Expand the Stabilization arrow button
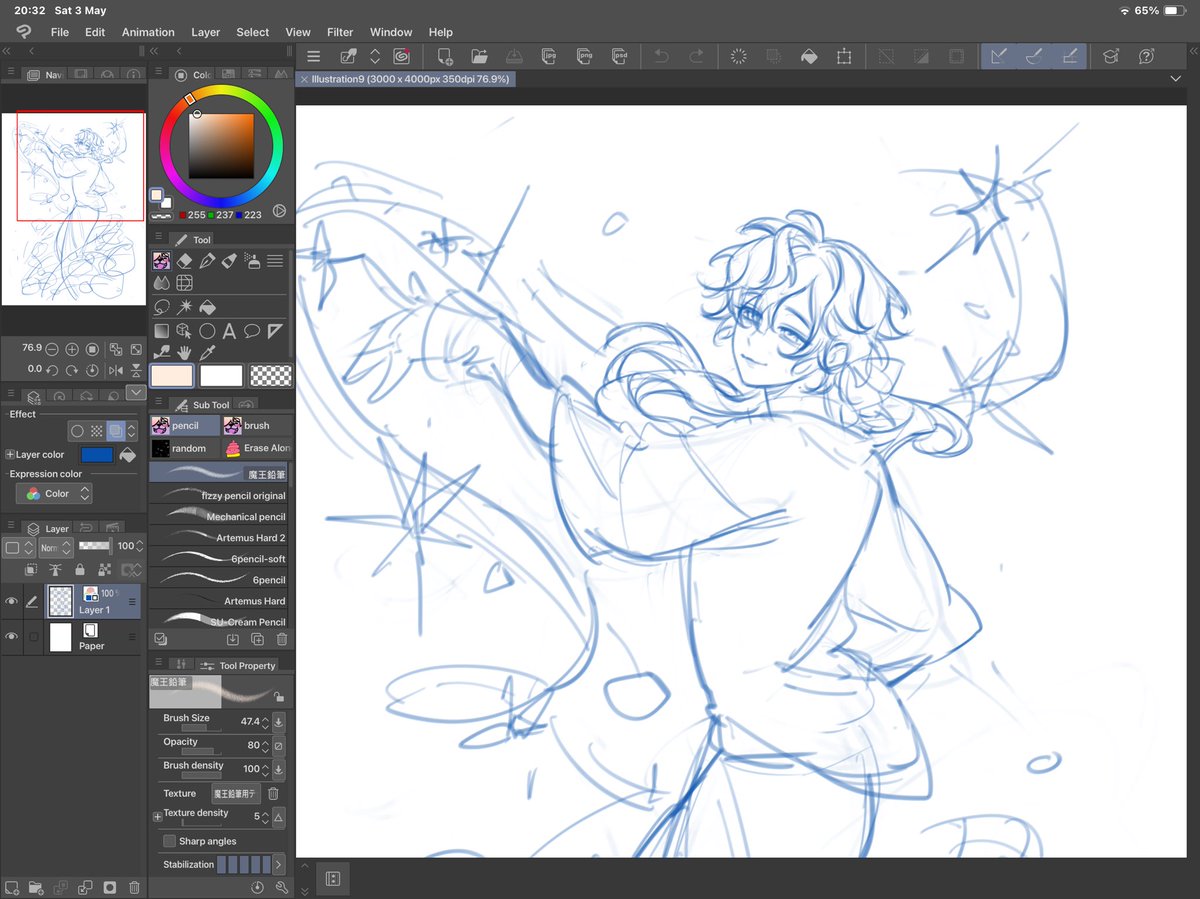Viewport: 1200px width, 899px height. coord(278,864)
